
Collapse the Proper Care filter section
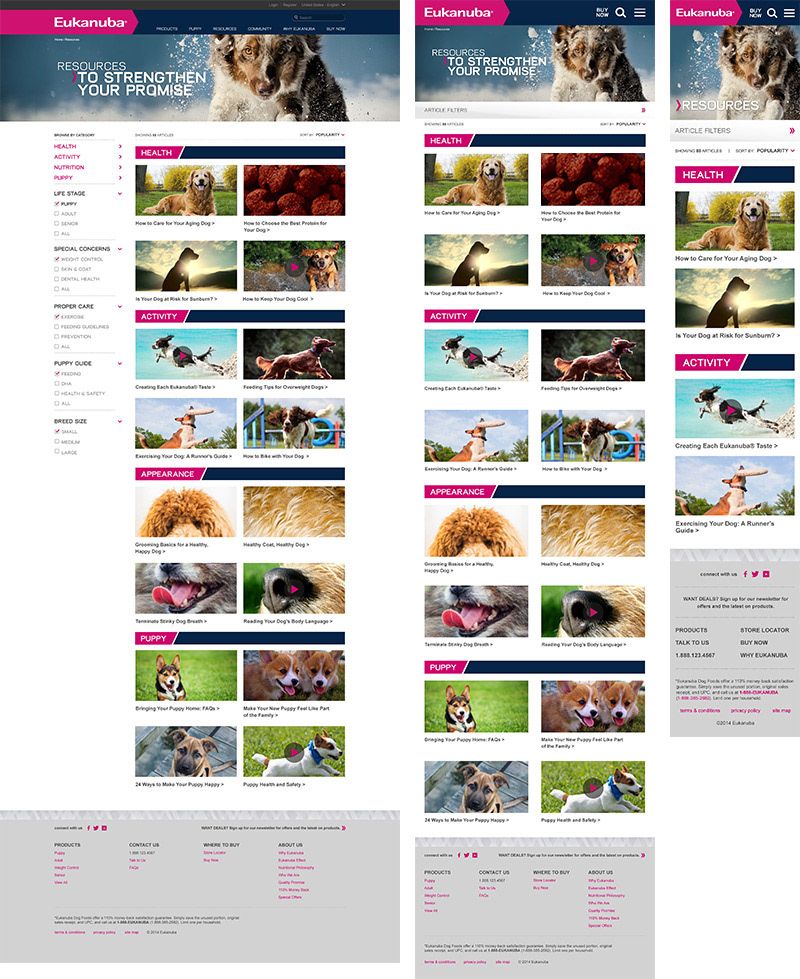point(120,307)
